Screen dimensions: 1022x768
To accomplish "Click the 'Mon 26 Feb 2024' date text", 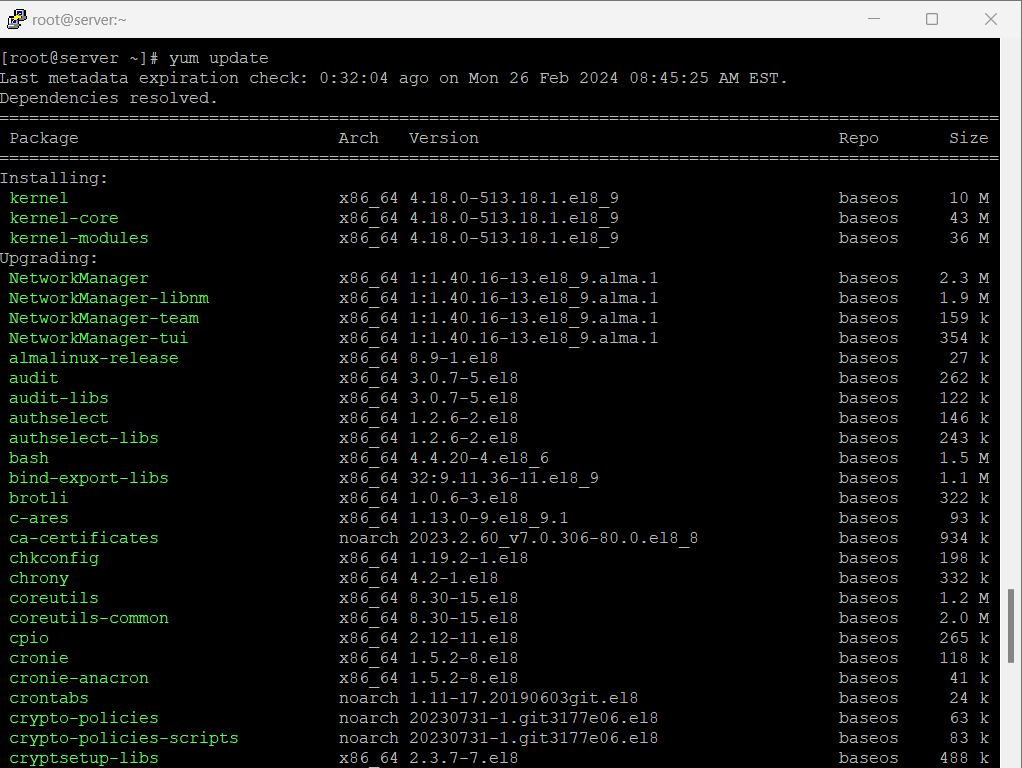I will pyautogui.click(x=543, y=78).
